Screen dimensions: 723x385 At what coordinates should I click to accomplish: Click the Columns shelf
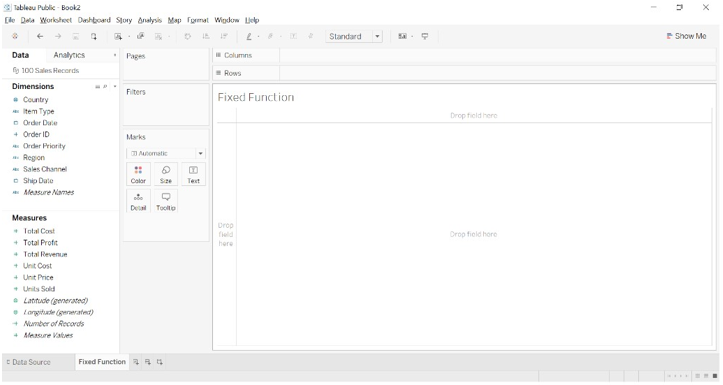(x=464, y=55)
